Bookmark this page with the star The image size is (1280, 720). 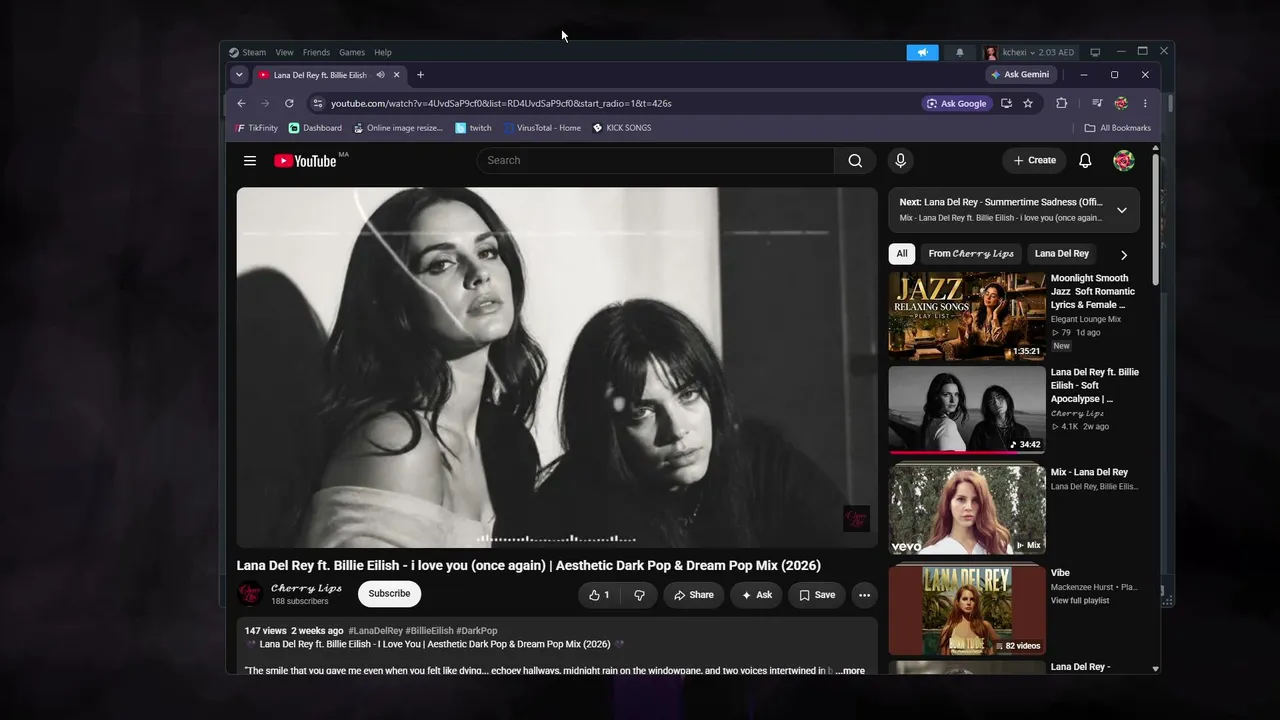click(1028, 103)
